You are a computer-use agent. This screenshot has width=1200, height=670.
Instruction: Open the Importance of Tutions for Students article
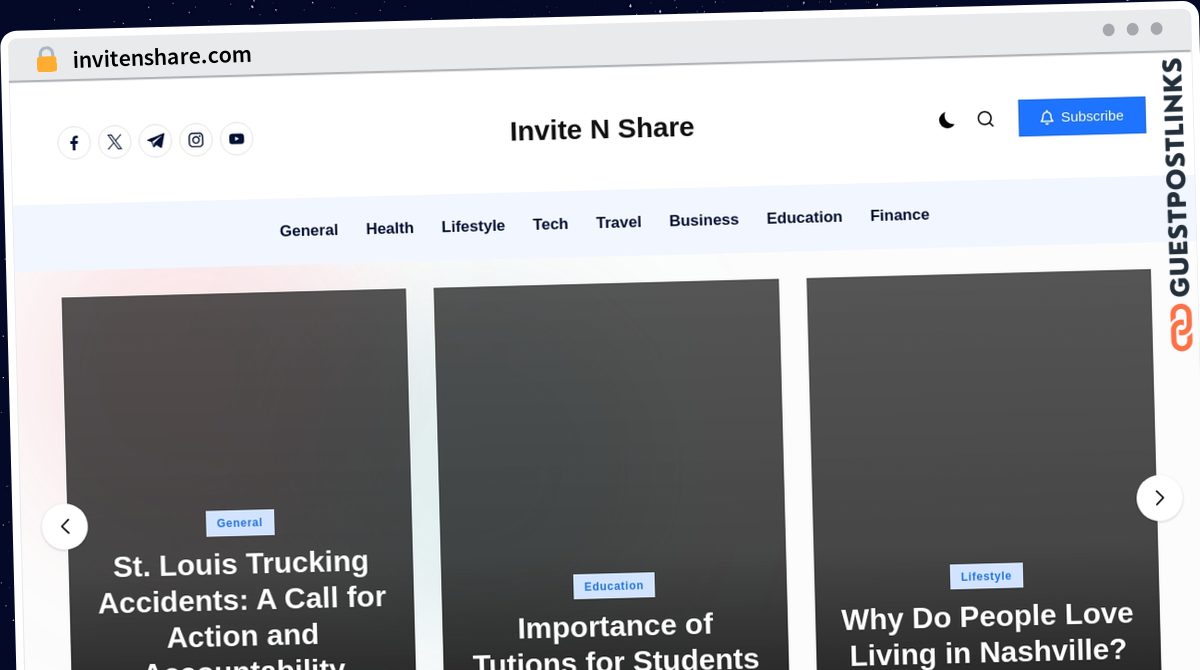point(616,642)
